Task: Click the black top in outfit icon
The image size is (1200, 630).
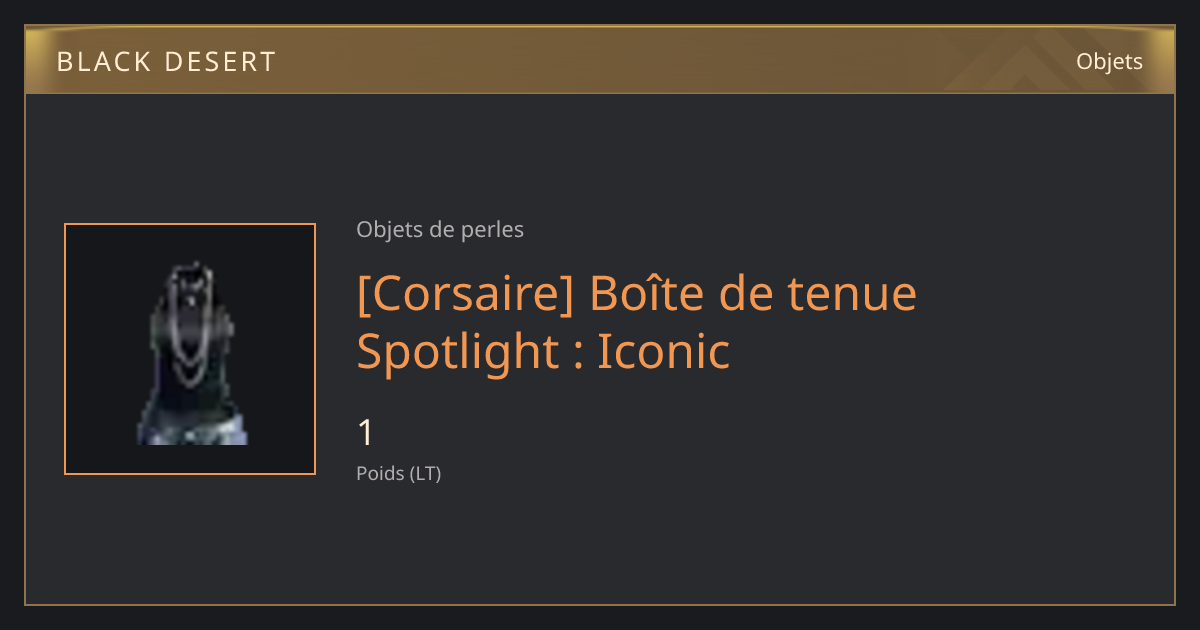Action: click(x=191, y=360)
